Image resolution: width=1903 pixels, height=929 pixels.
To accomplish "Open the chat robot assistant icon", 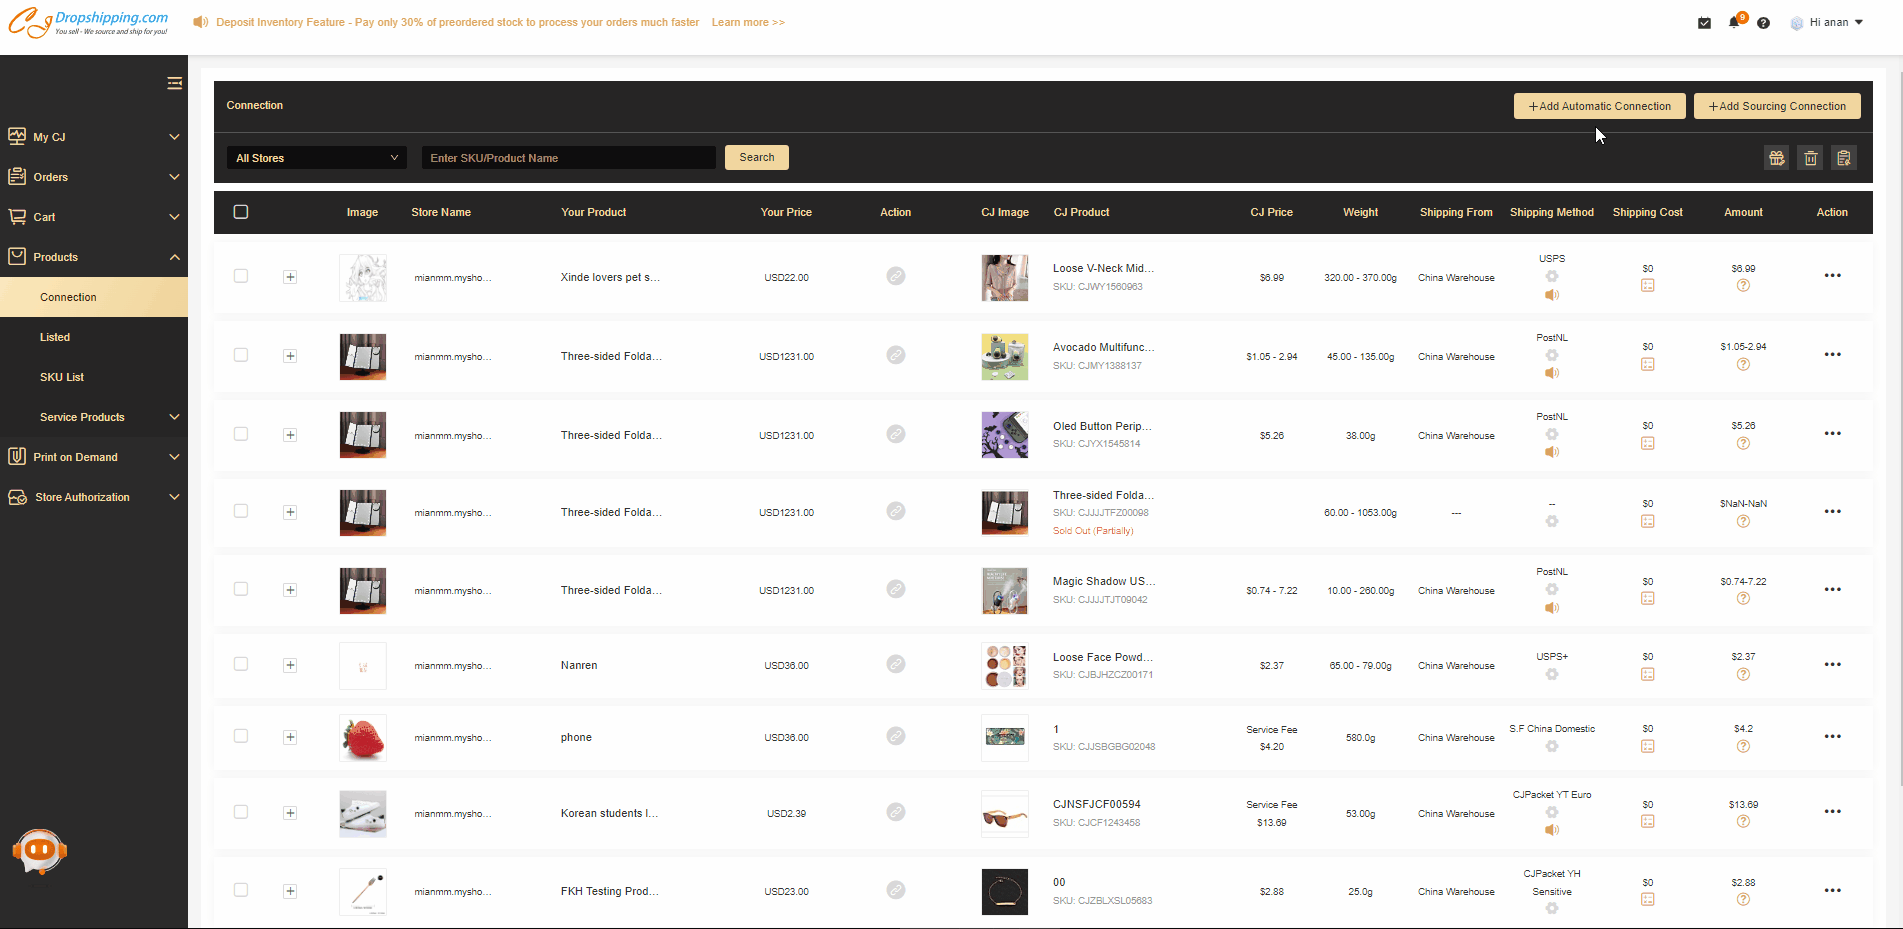I will [x=39, y=851].
